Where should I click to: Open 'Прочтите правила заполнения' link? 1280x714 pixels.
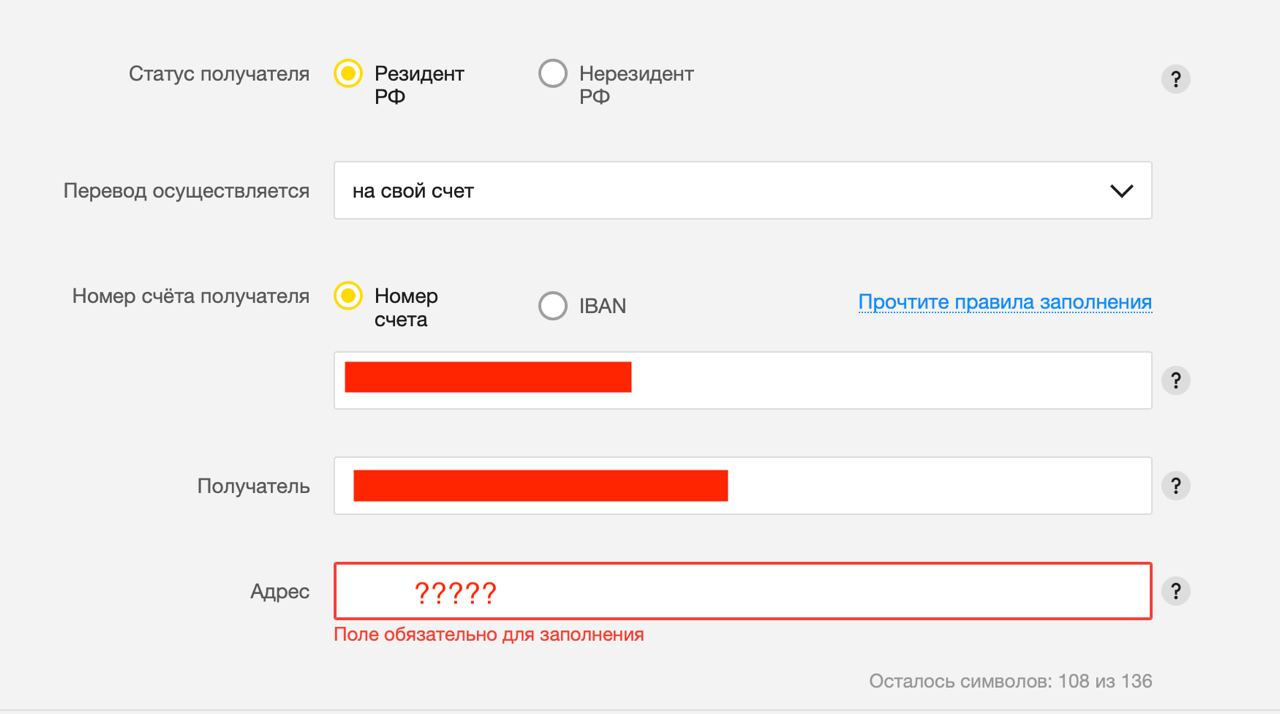[1004, 302]
